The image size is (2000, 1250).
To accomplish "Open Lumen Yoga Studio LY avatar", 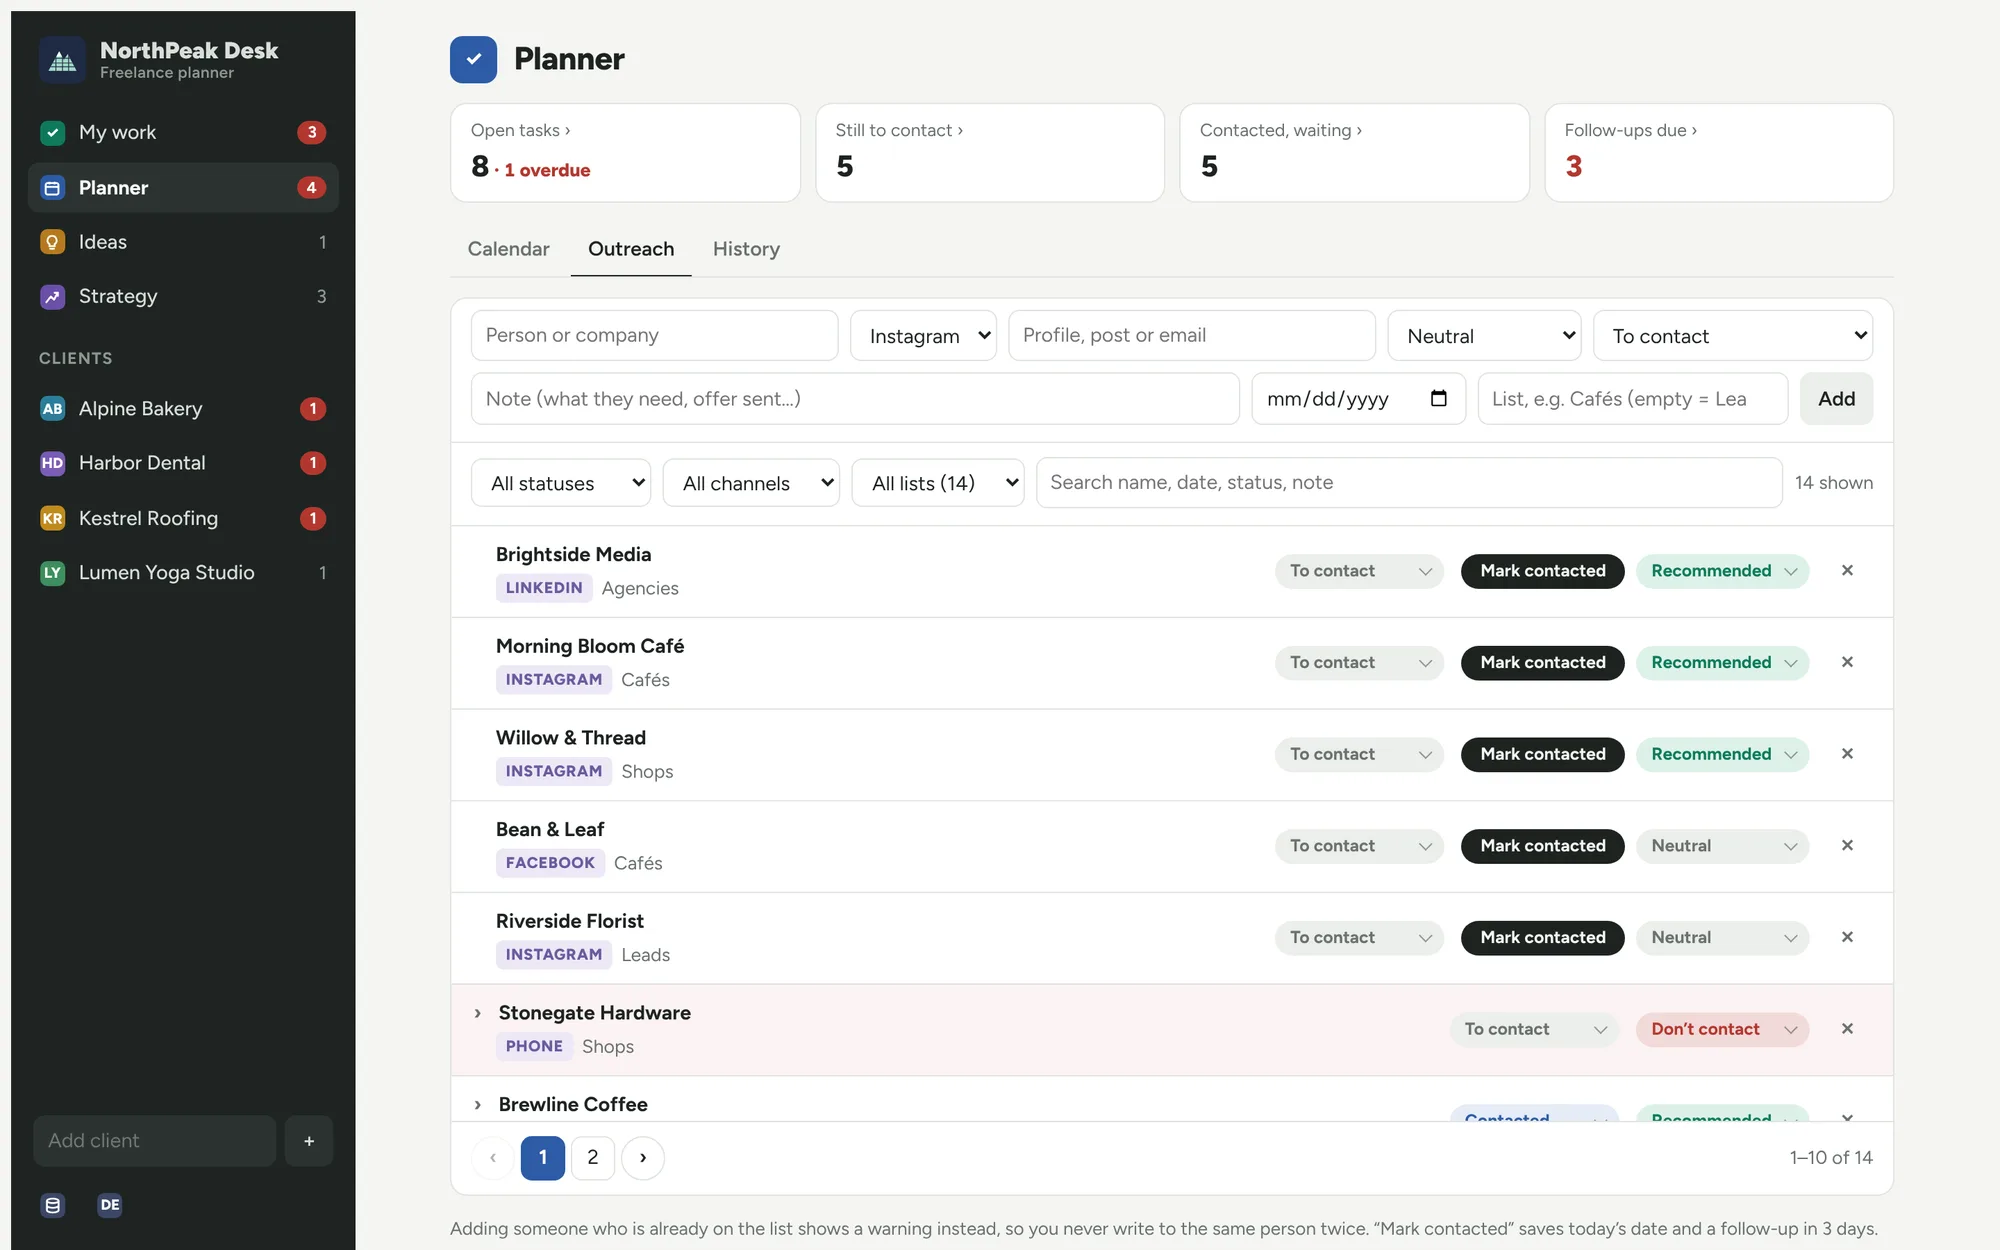I will tap(52, 573).
